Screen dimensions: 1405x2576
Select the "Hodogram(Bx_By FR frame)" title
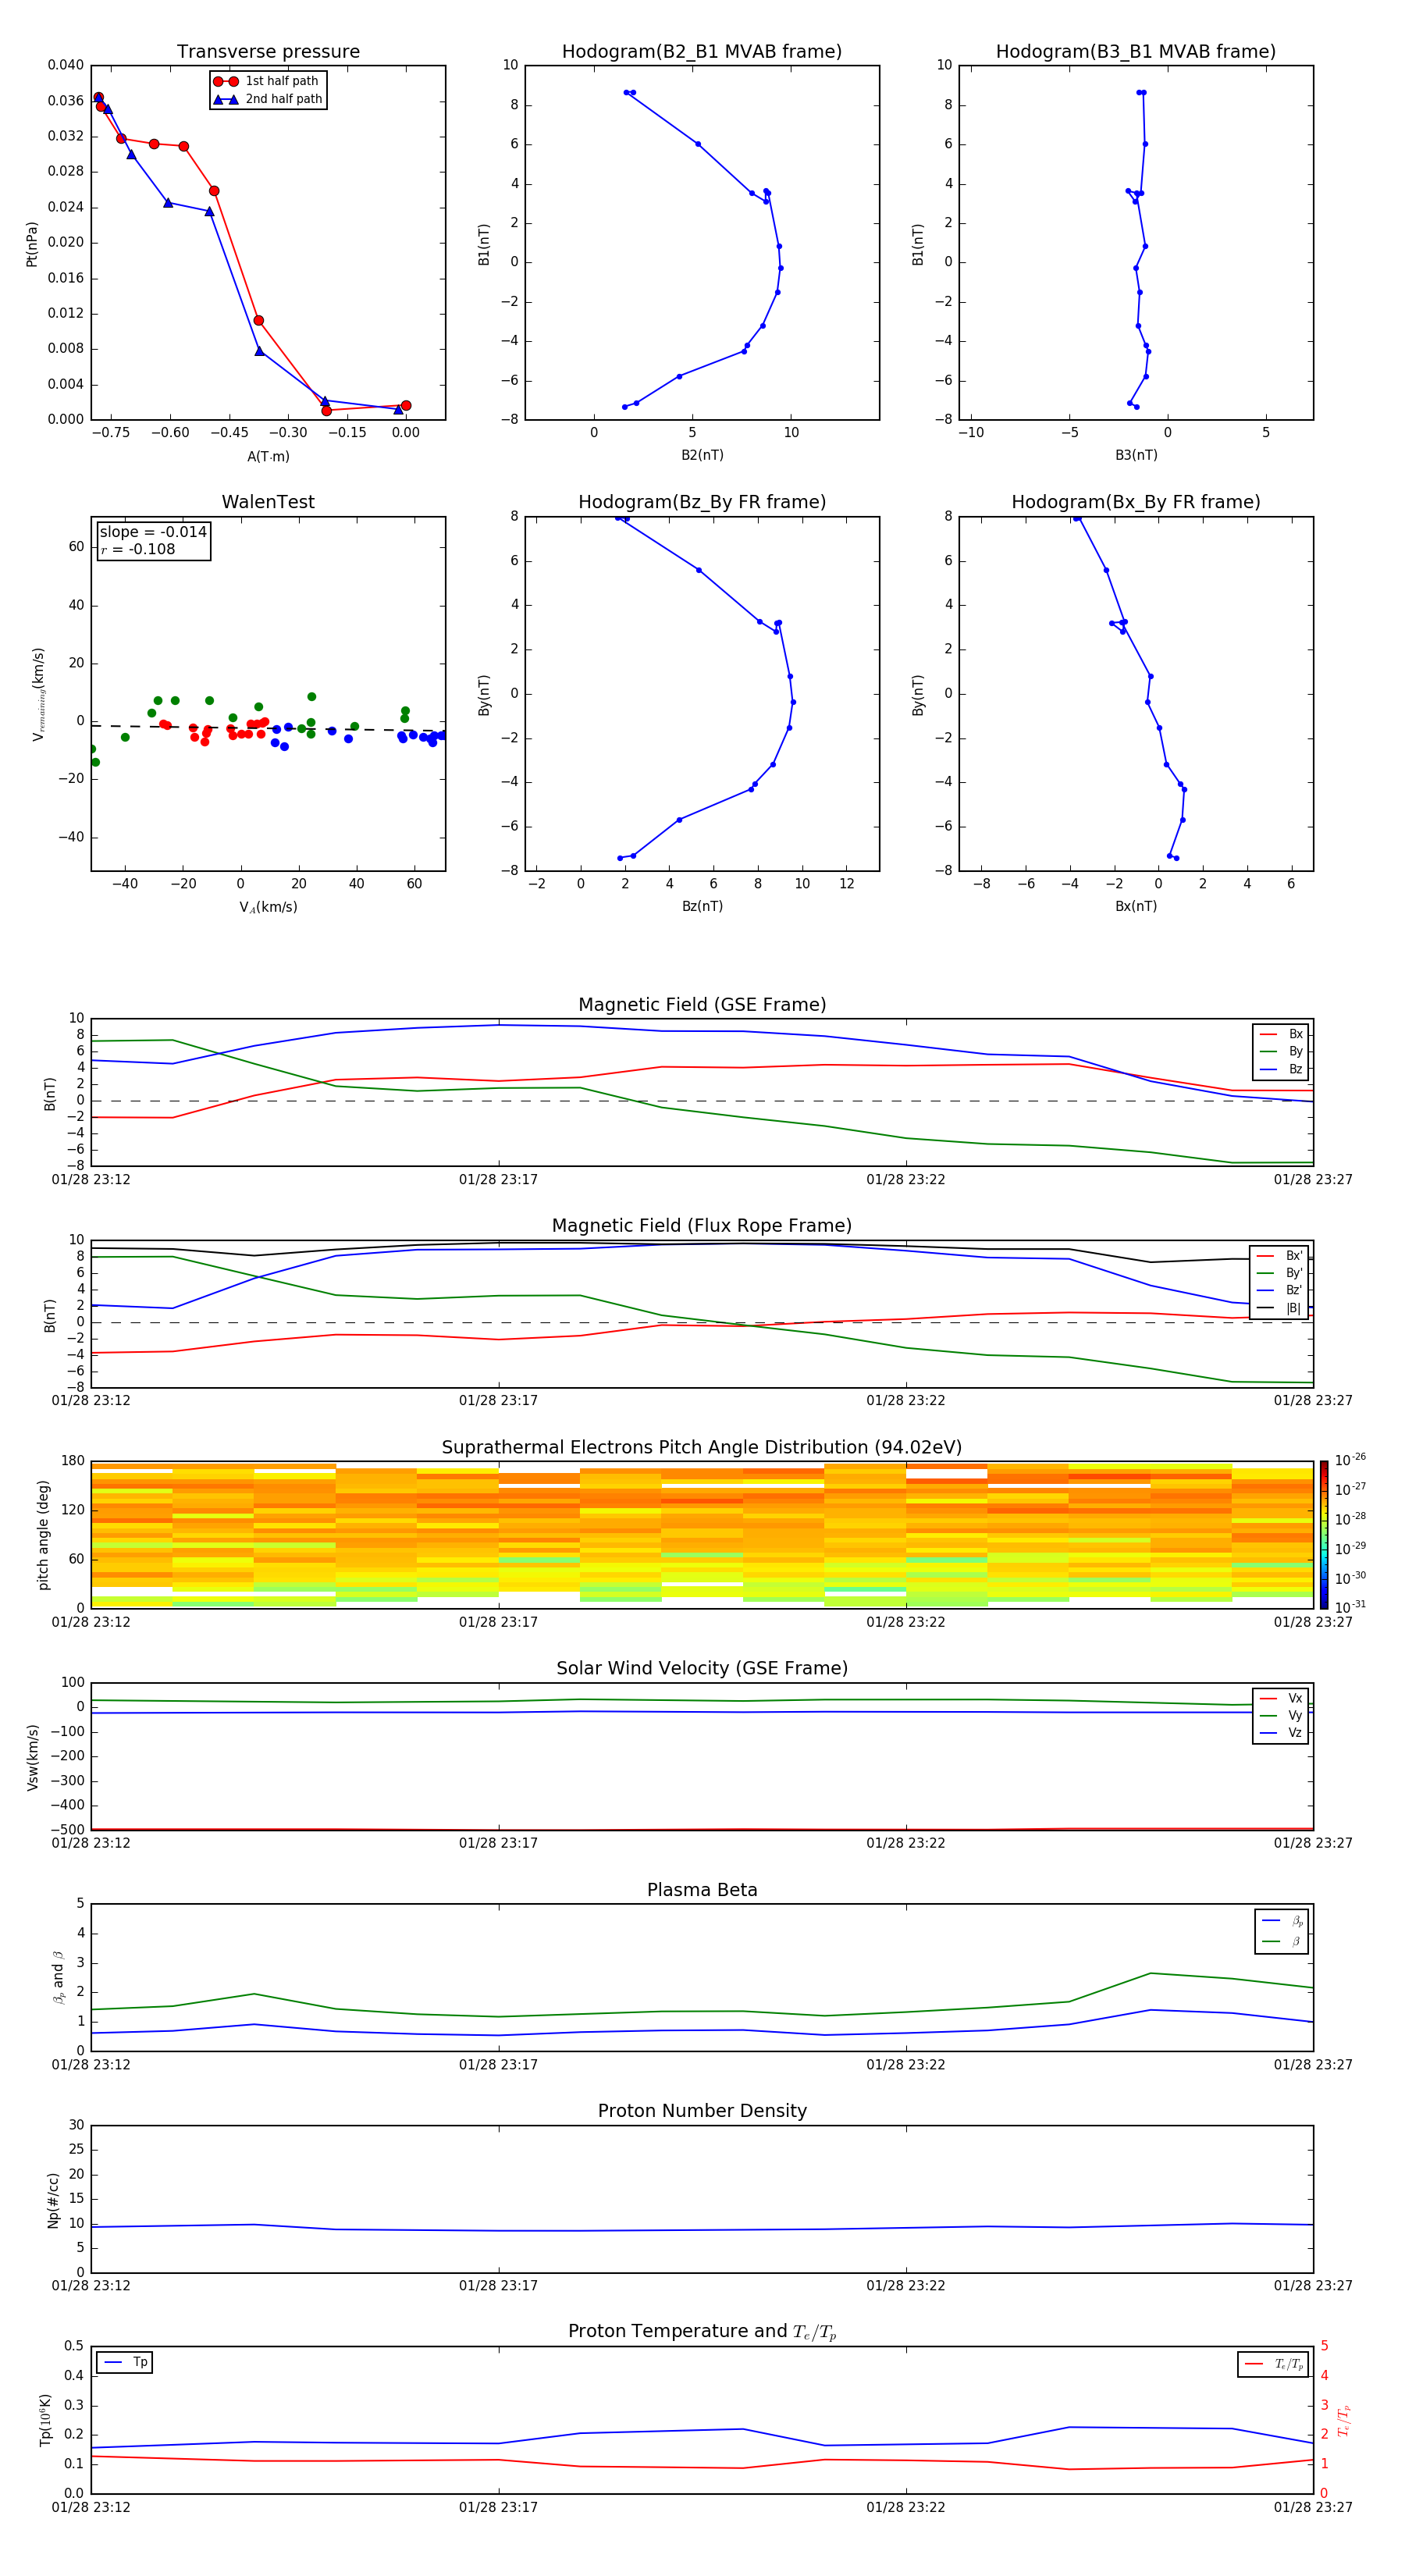(1136, 502)
